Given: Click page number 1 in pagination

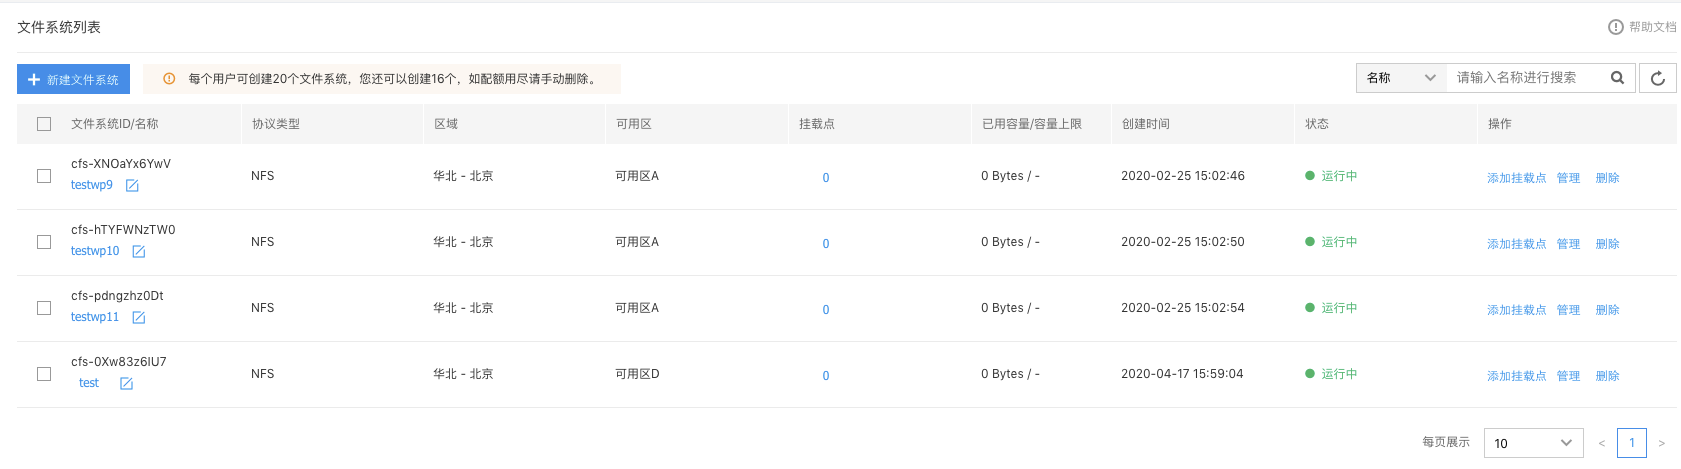Looking at the screenshot, I should 1632,443.
